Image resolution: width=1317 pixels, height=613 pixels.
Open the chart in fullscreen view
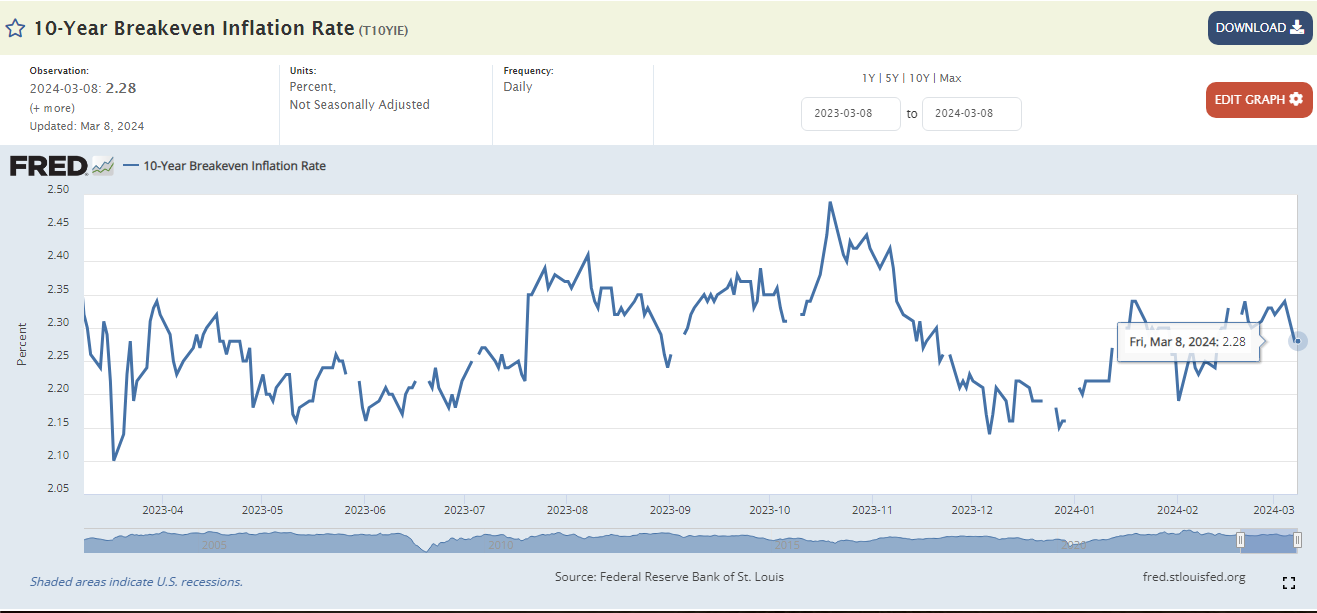click(x=1288, y=583)
